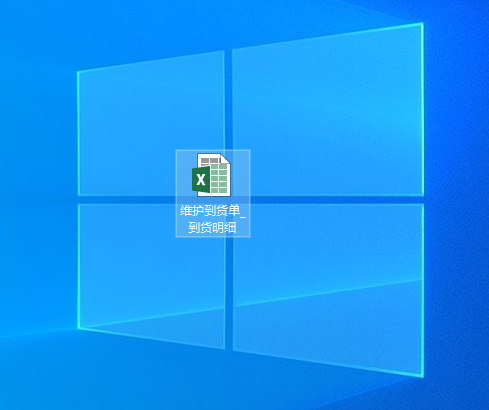The height and width of the screenshot is (410, 489).
Task: Click the folded page corner of Excel icon
Action: coord(226,158)
